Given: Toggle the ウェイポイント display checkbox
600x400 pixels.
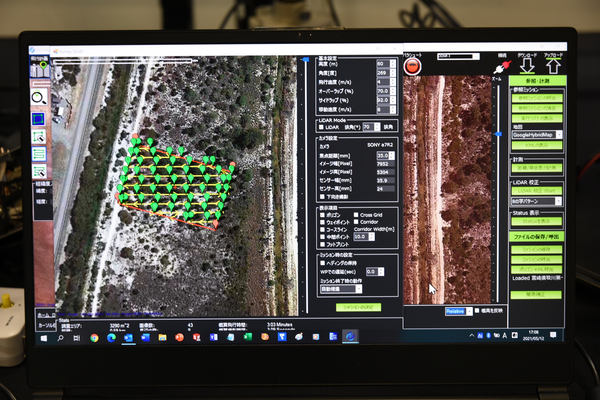Looking at the screenshot, I should coord(322,222).
